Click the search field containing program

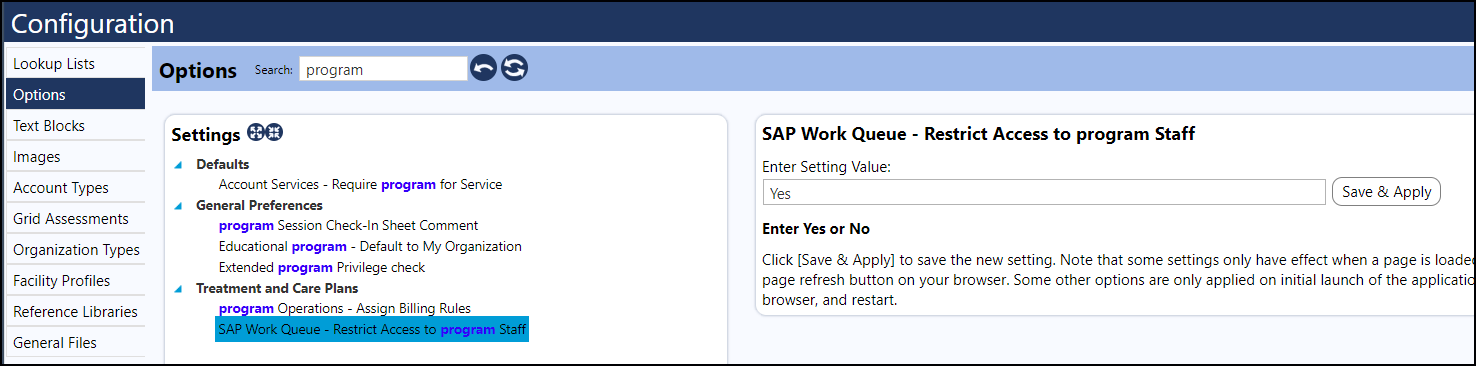point(383,69)
